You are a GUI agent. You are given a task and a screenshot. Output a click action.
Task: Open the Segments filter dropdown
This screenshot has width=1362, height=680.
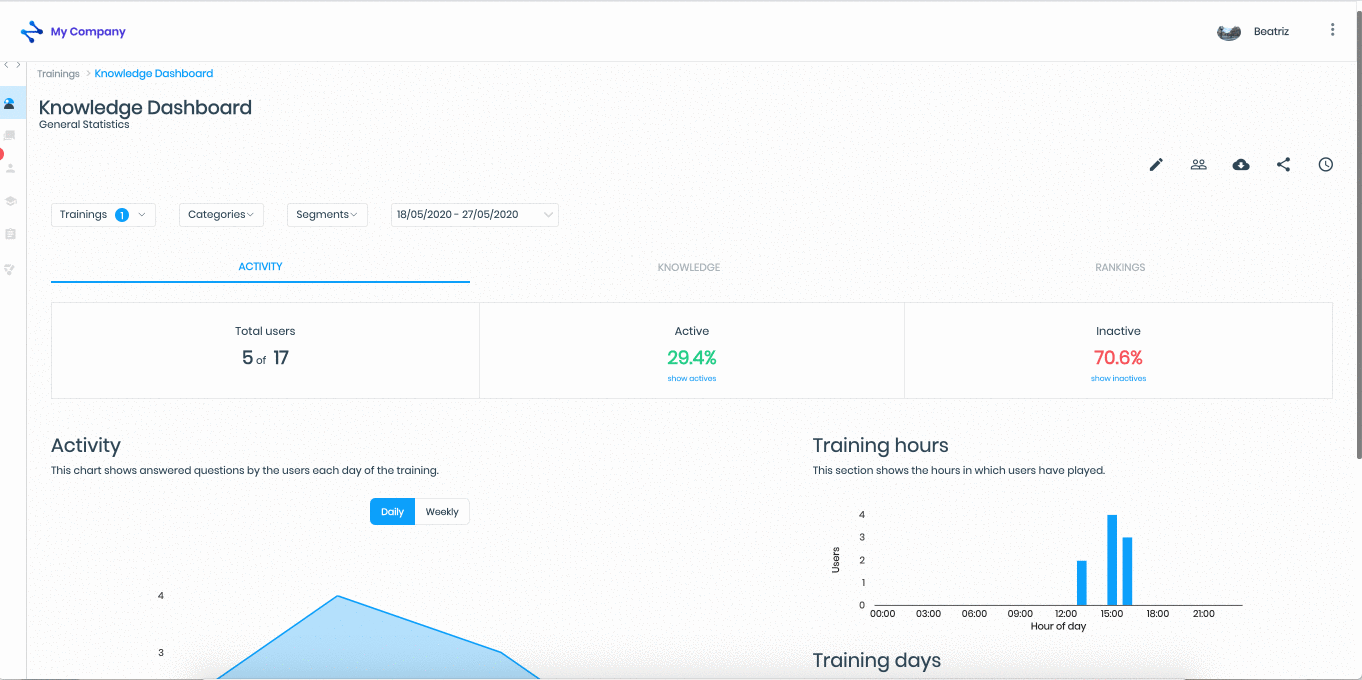pyautogui.click(x=327, y=215)
